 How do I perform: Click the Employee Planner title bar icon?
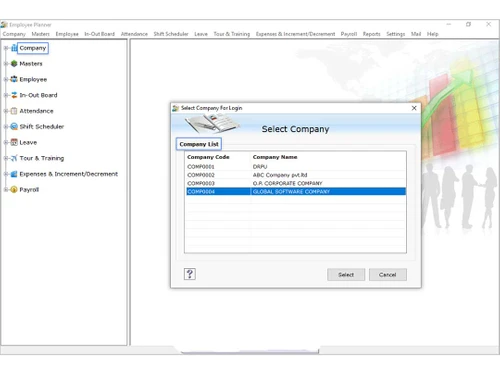pos(4,25)
